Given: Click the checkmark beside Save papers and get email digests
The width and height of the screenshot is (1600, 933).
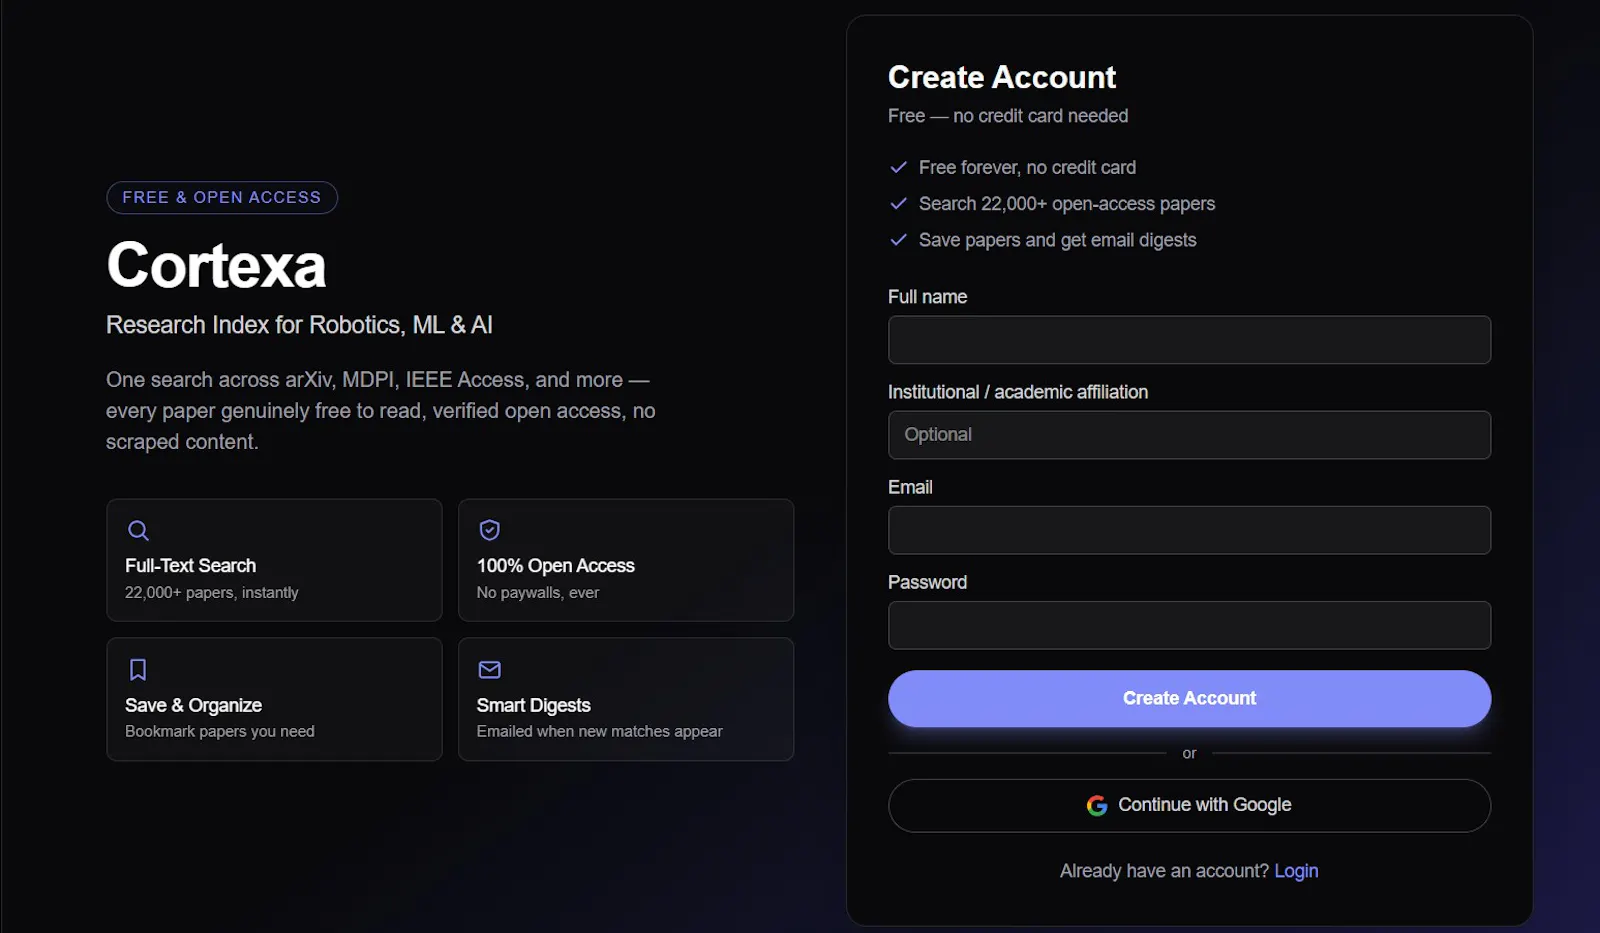Looking at the screenshot, I should 899,240.
